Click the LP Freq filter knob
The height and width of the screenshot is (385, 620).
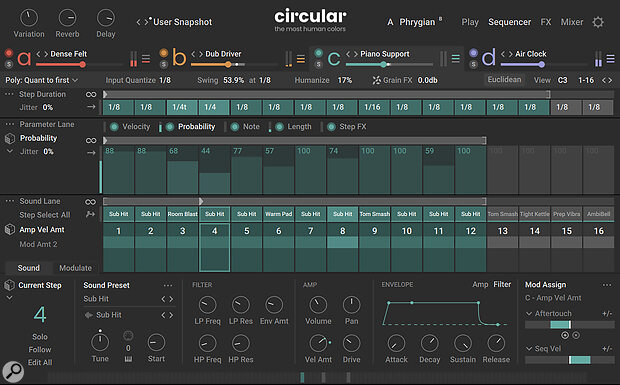[x=207, y=305]
